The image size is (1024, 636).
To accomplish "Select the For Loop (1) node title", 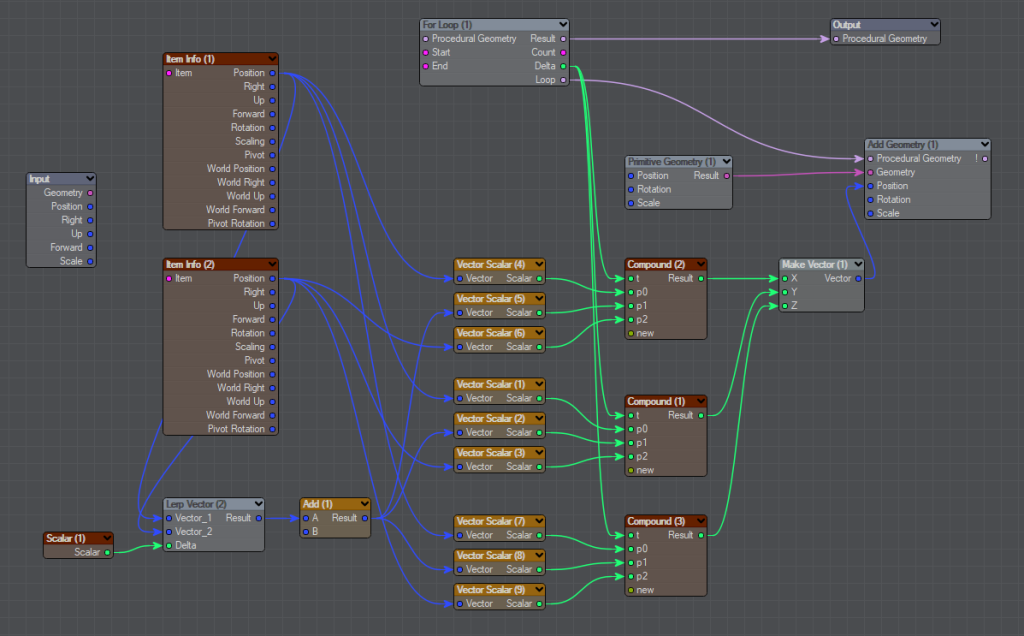I will (447, 25).
